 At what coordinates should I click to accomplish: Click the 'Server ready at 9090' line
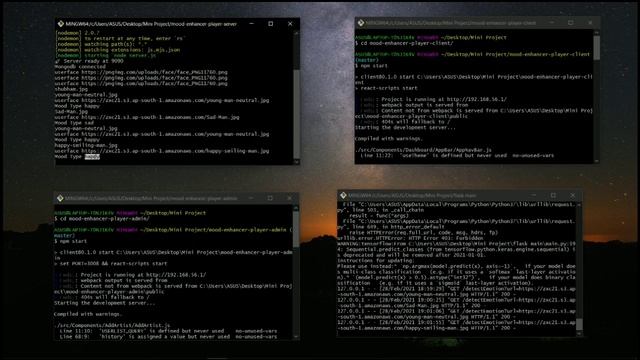[x=89, y=61]
